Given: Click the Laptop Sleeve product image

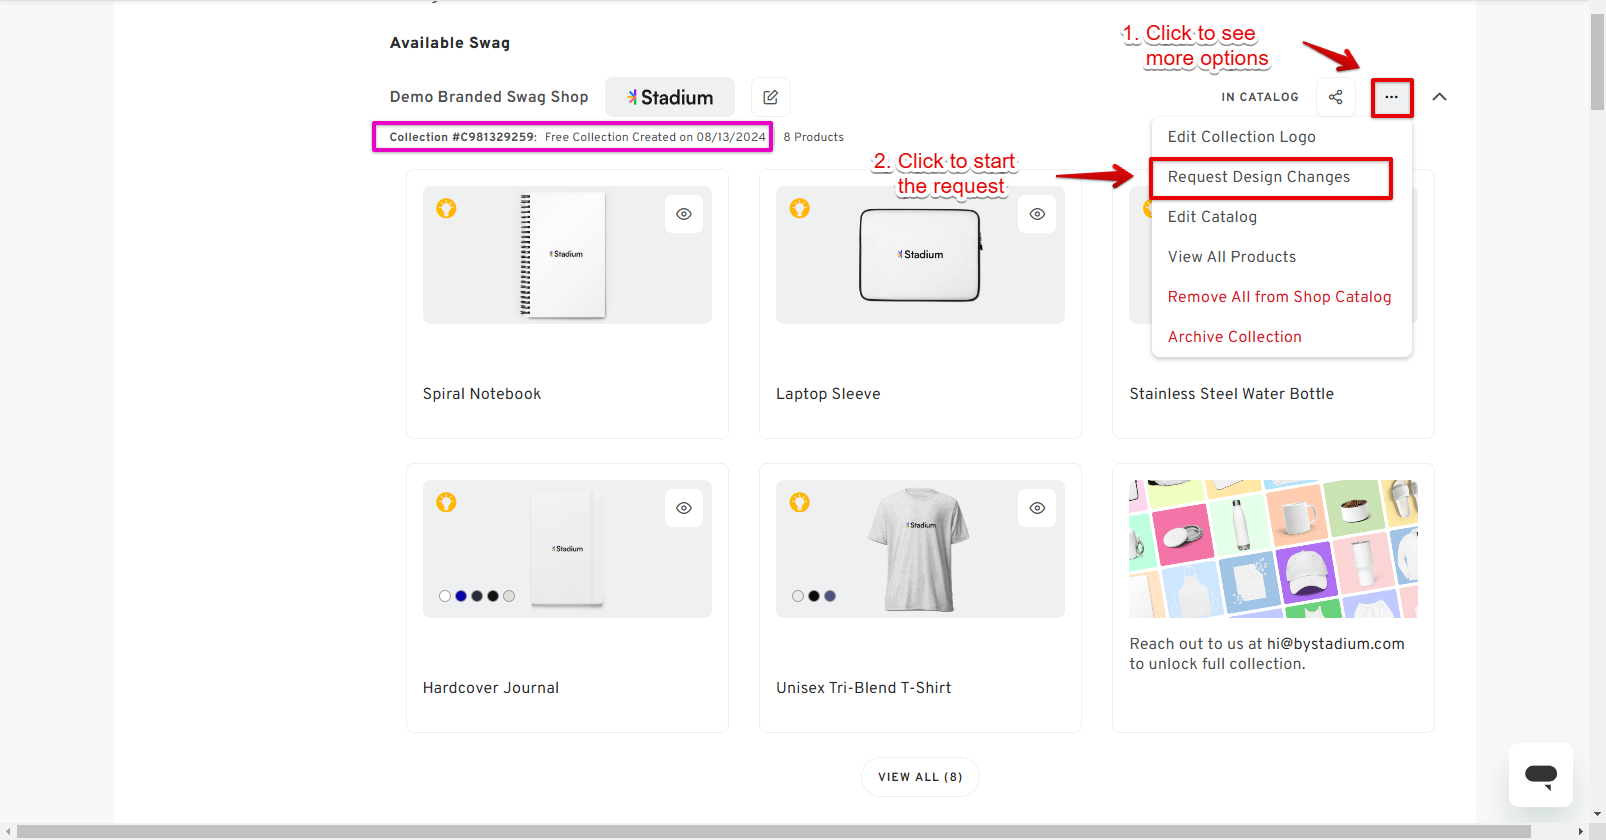Looking at the screenshot, I should (x=920, y=255).
